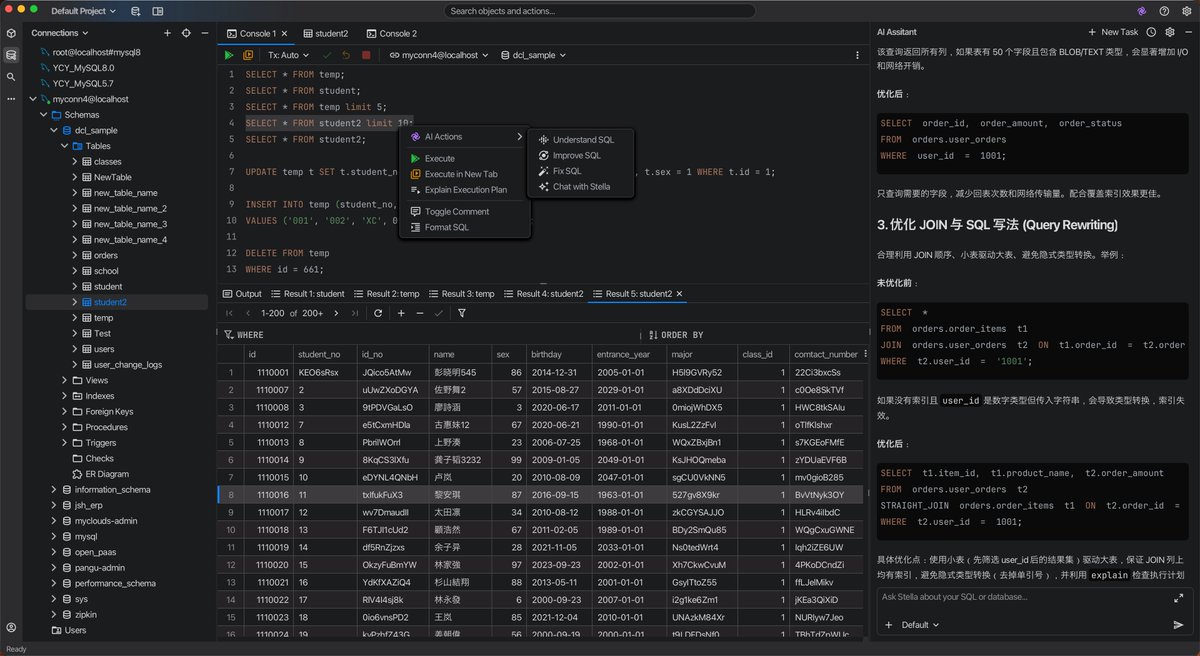Select Improve SQL in the AI submenu
This screenshot has width=1200, height=656.
click(x=583, y=155)
